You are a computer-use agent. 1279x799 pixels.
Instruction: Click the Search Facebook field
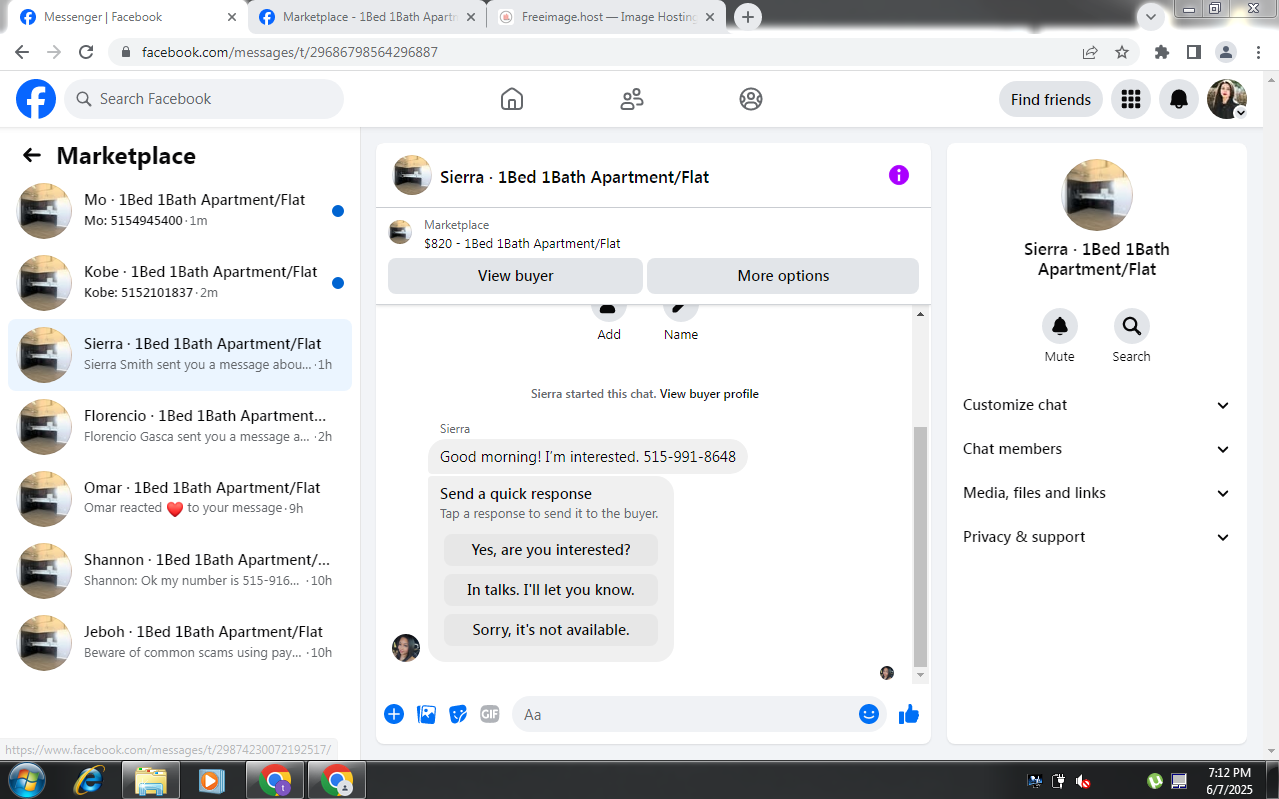(204, 99)
